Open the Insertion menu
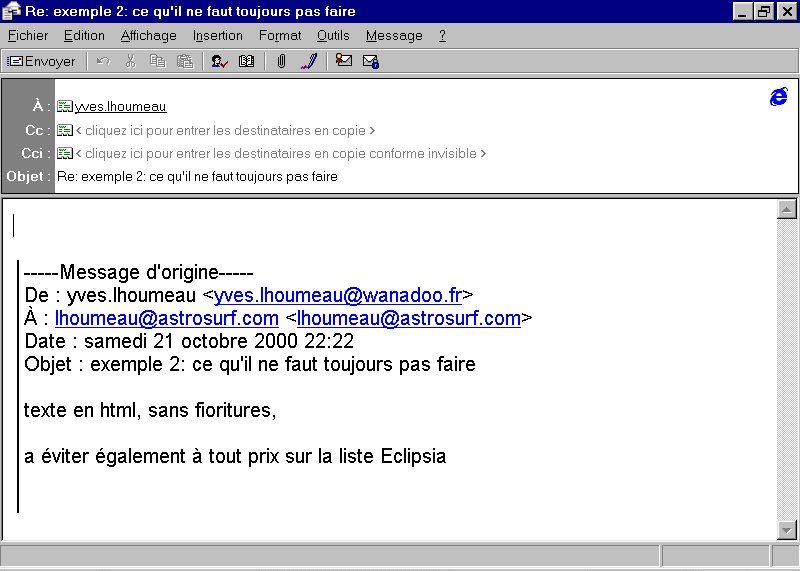The height and width of the screenshot is (571, 800). tap(218, 36)
